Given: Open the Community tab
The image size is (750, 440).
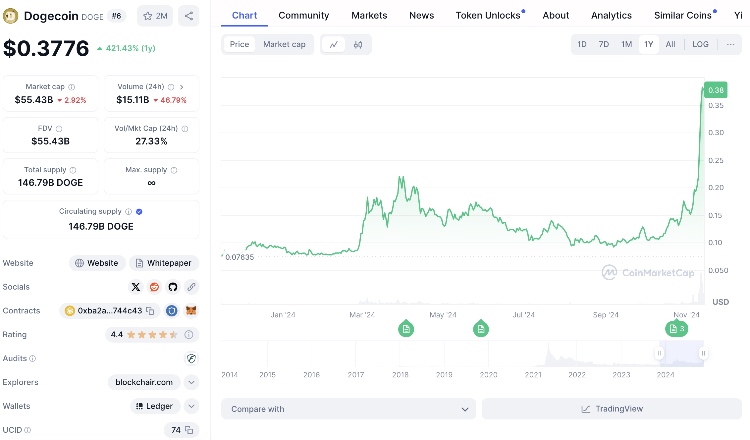Looking at the screenshot, I should [304, 15].
